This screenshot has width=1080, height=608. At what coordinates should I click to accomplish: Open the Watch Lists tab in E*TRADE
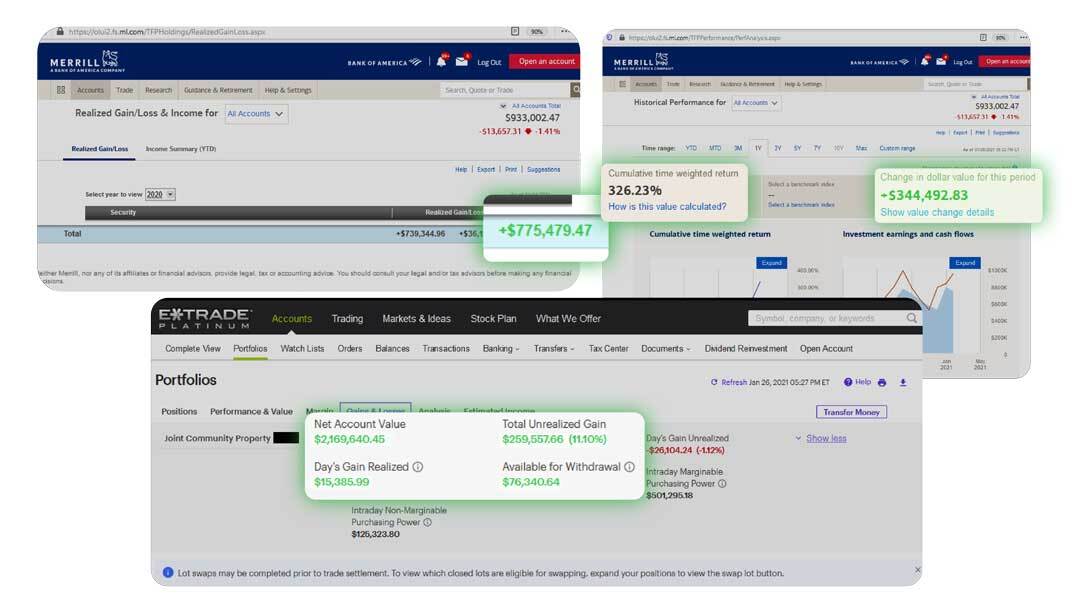coord(302,349)
